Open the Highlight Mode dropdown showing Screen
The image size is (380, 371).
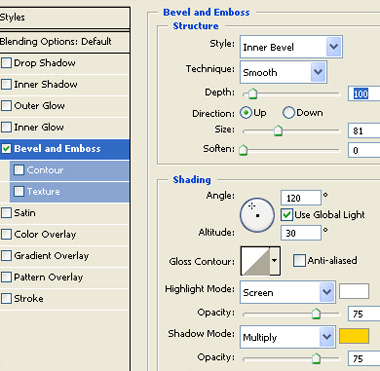click(288, 292)
